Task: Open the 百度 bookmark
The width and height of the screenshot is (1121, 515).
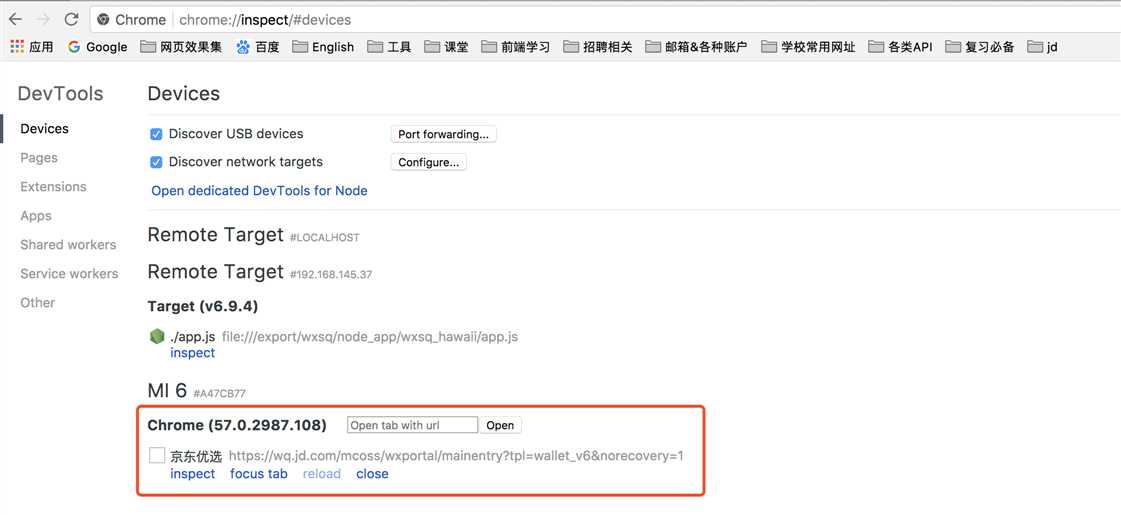Action: 258,47
